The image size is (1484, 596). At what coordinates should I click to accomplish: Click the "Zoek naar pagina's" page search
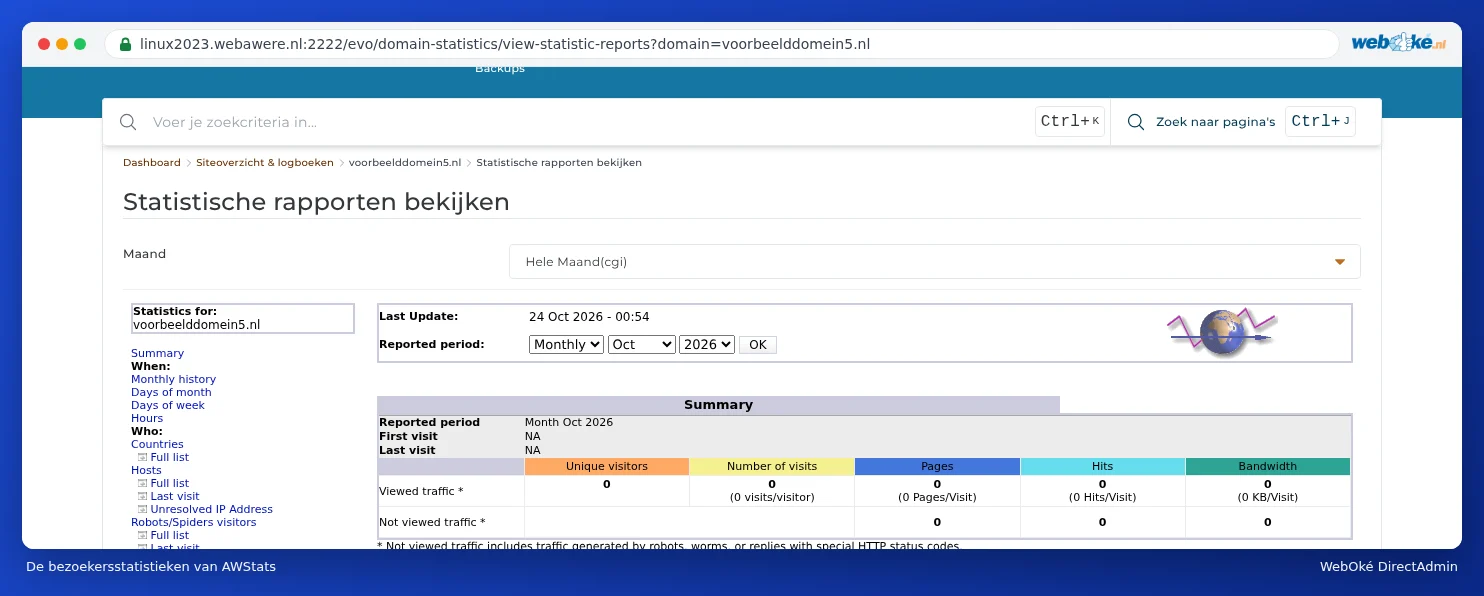click(x=1216, y=122)
